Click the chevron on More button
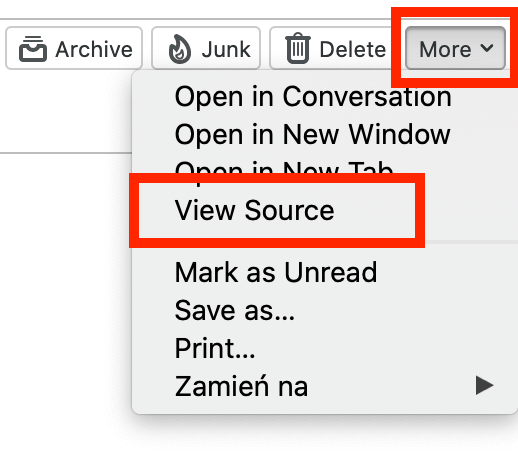Viewport: 518px width, 476px height. (487, 48)
